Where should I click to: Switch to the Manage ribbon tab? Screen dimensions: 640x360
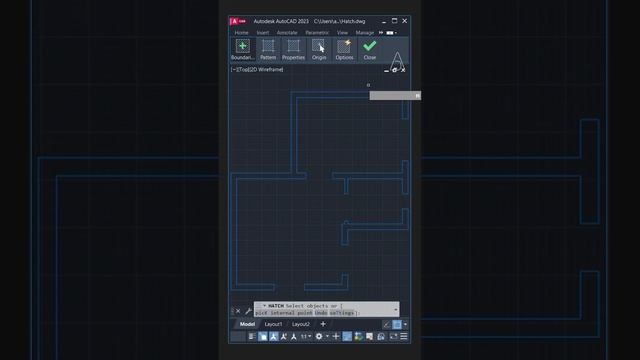[364, 33]
